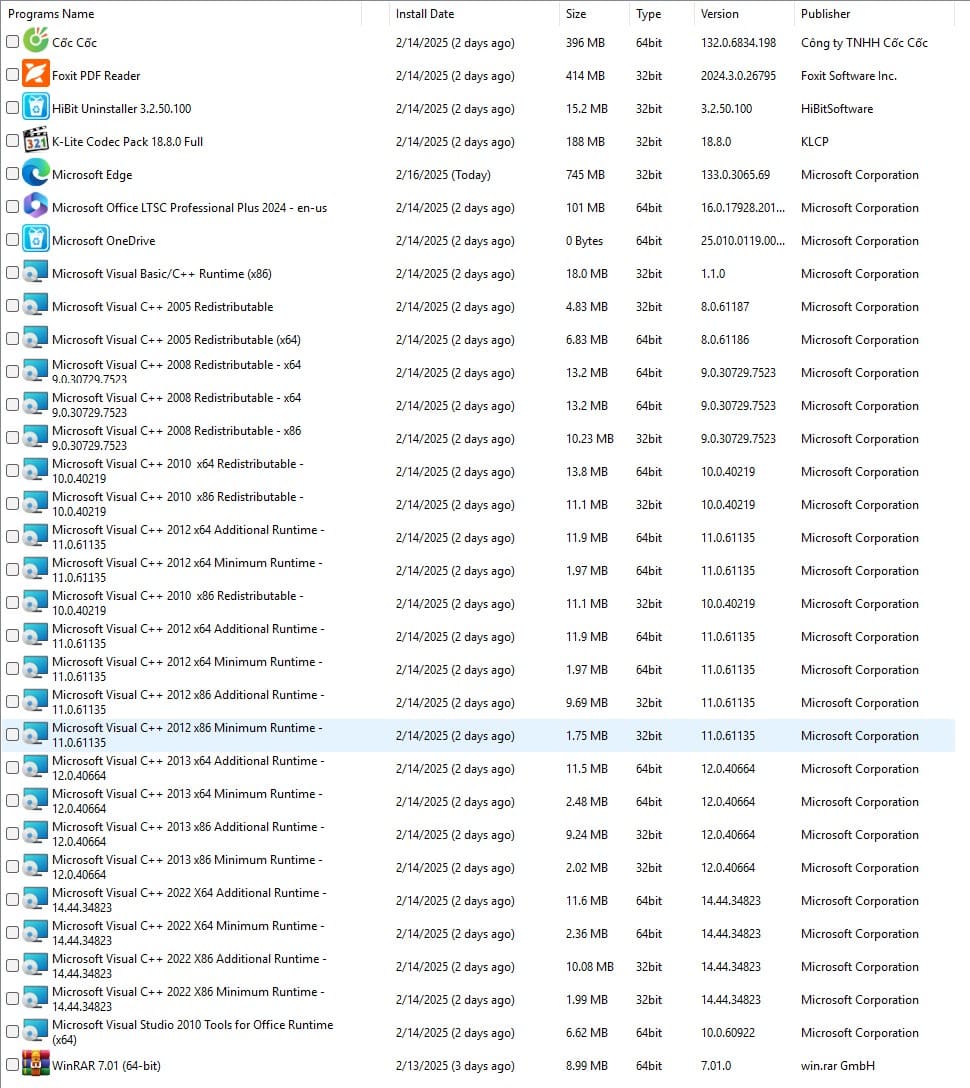Click the WinRAR 7.01 books icon
The width and height of the screenshot is (970, 1088).
tap(35, 1064)
